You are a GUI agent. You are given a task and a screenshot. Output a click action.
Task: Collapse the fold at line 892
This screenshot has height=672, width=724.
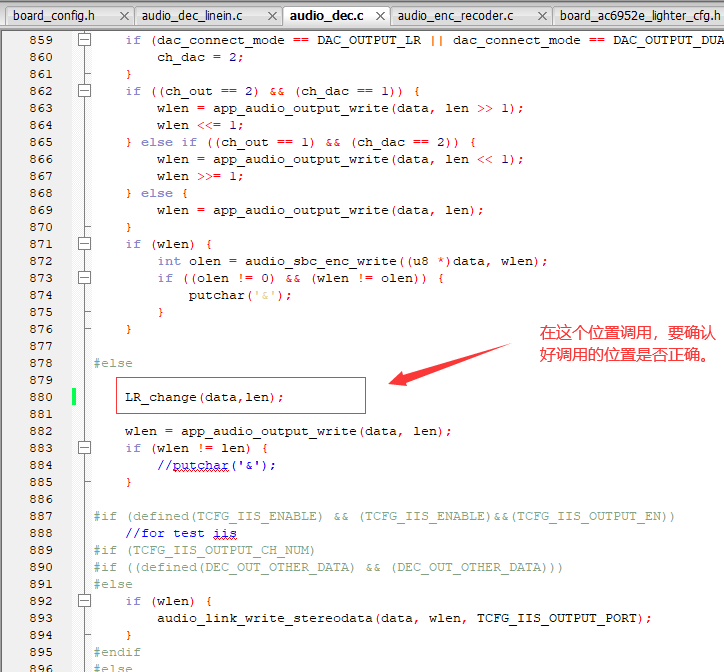[84, 600]
